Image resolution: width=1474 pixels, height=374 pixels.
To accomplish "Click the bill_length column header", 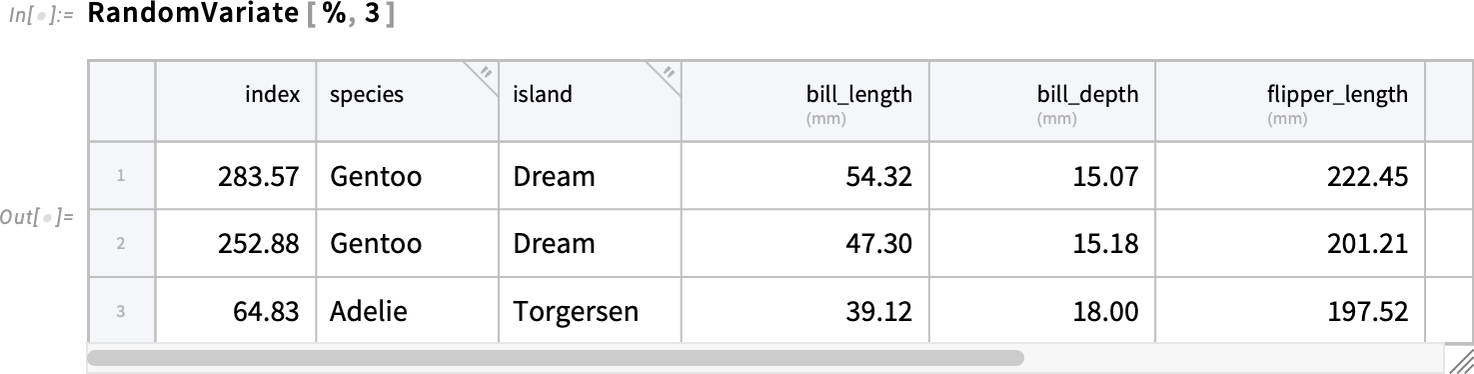I will [x=804, y=102].
